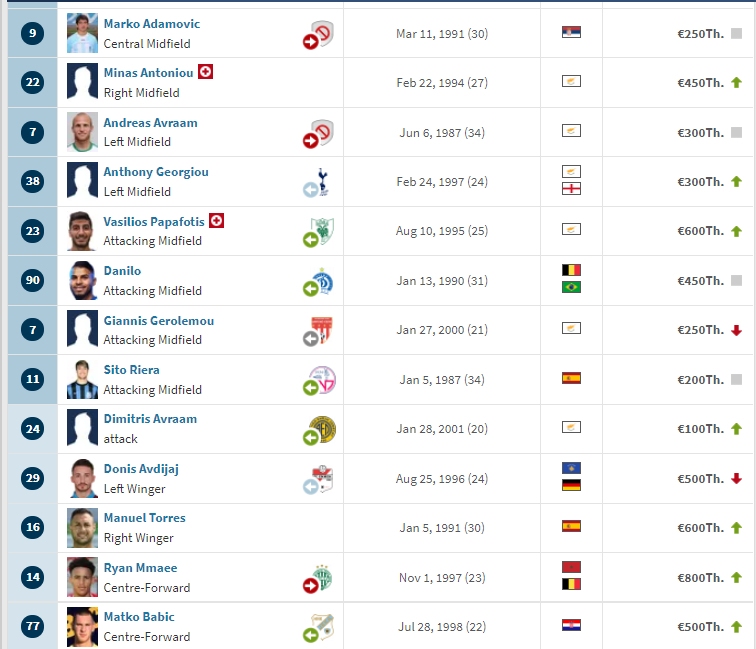
Task: Click Matko Babic's player photo
Action: [82, 626]
